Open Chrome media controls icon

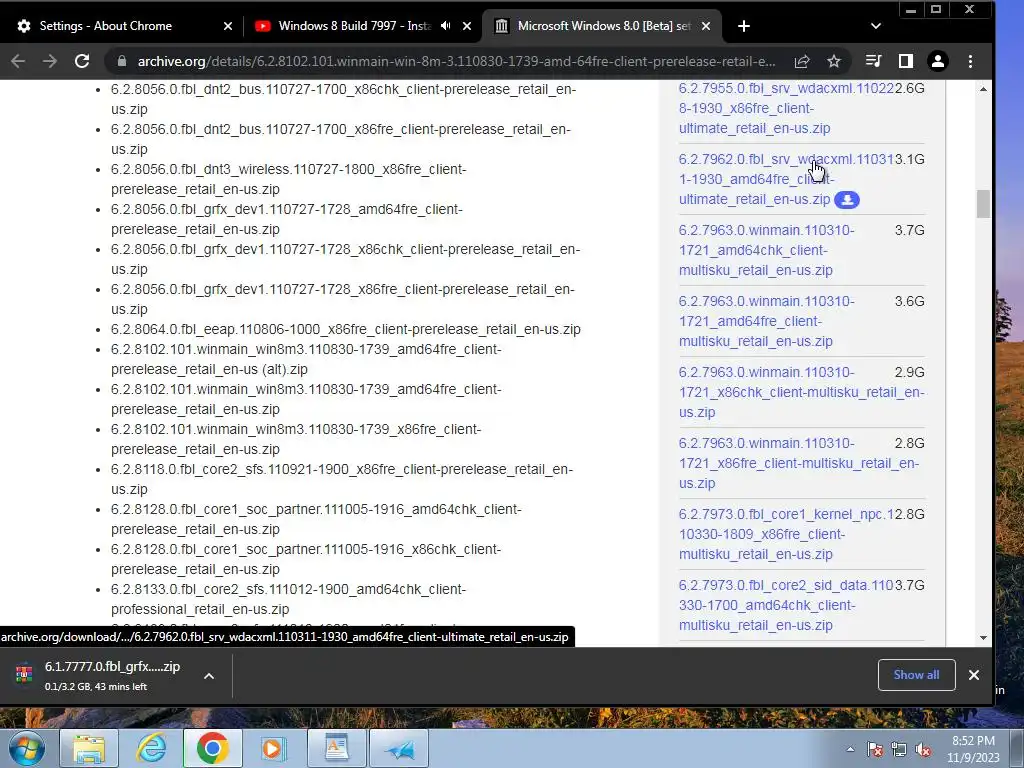(873, 61)
